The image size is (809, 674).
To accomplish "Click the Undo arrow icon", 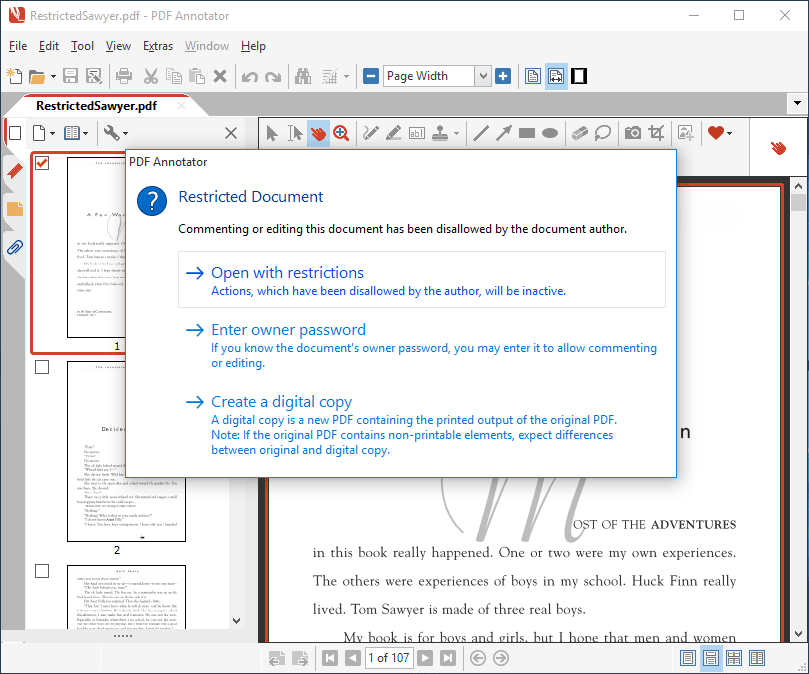I will [250, 76].
